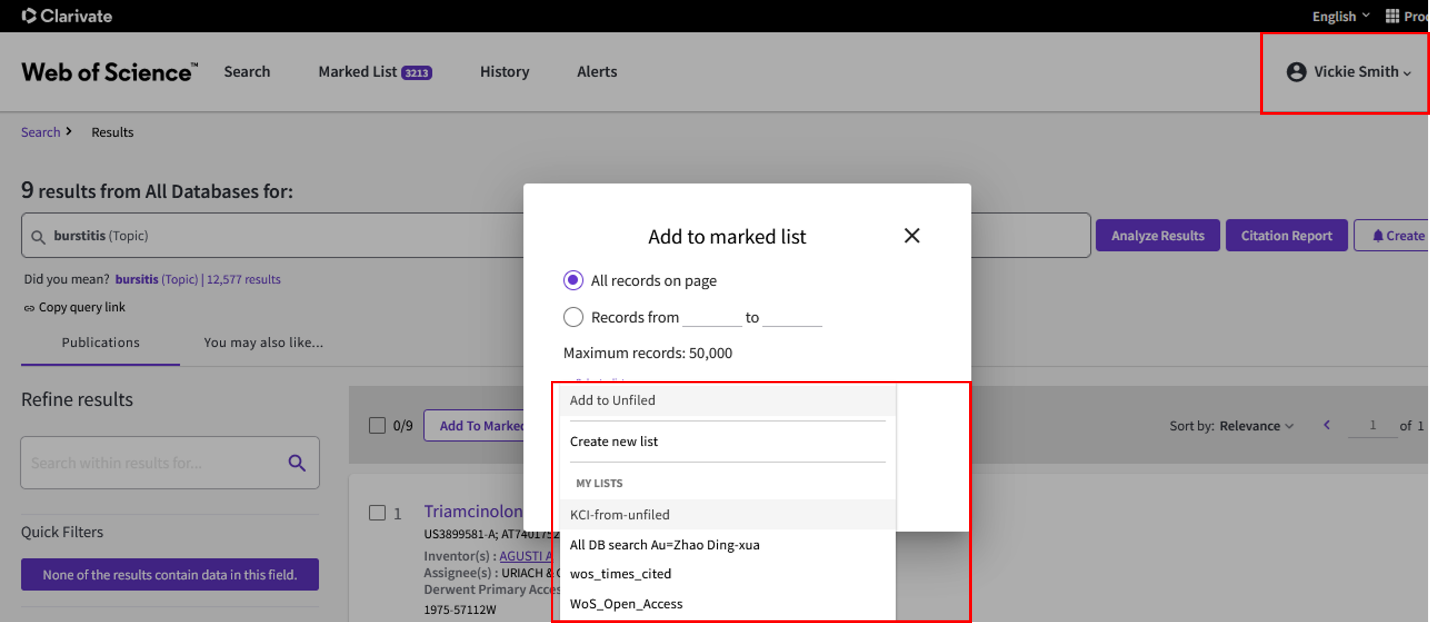Viewport: 1430px width, 623px height.
Task: Open the English language dropdown
Action: pos(1340,16)
